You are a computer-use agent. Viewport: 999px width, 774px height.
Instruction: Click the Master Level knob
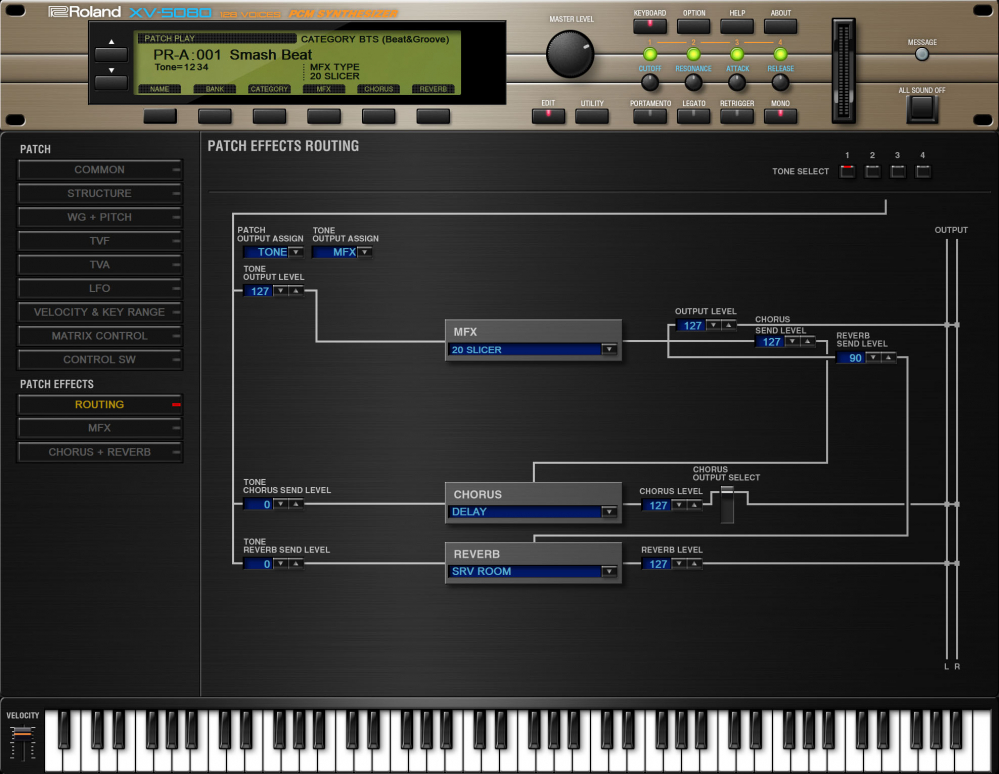tap(570, 54)
